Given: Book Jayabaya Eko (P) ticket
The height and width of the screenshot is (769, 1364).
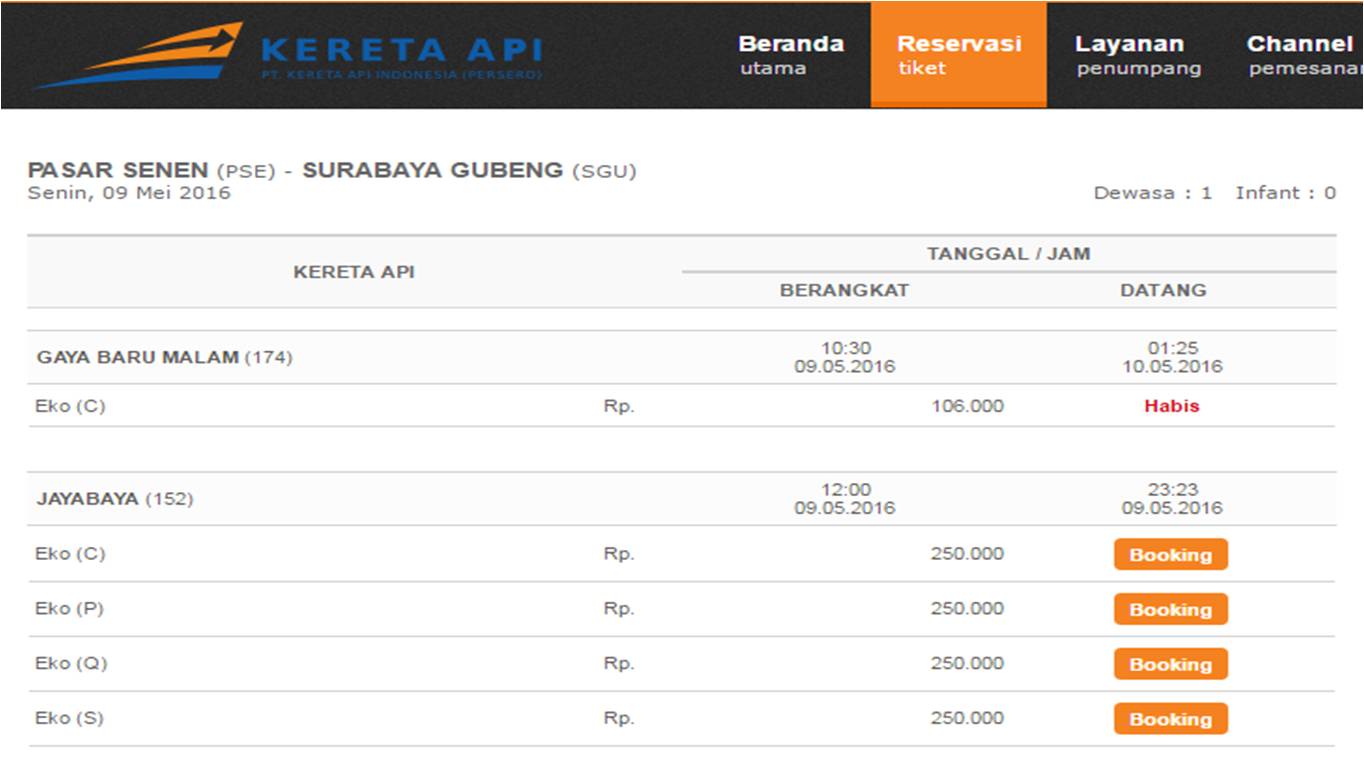Looking at the screenshot, I should [x=1170, y=609].
